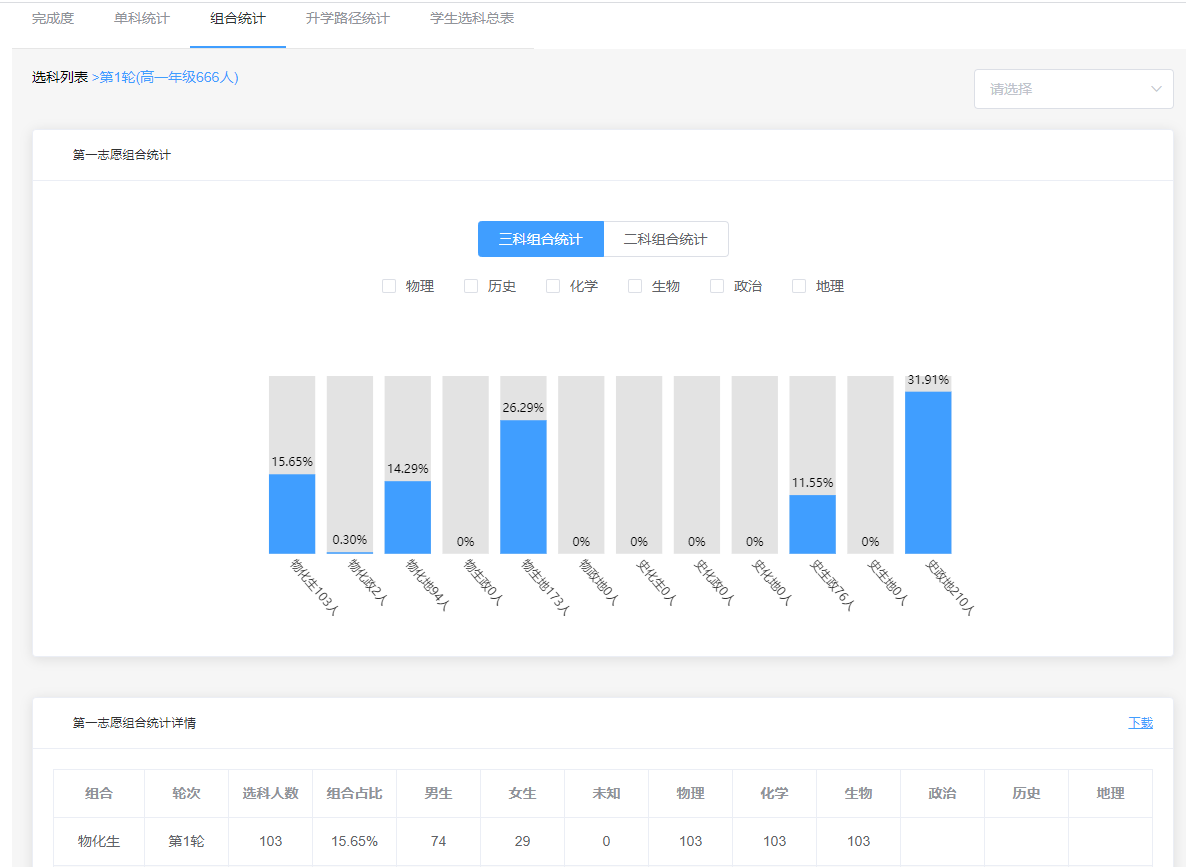Click the 物化政 bar labeled 0.30%
The height and width of the screenshot is (867, 1186).
[349, 552]
